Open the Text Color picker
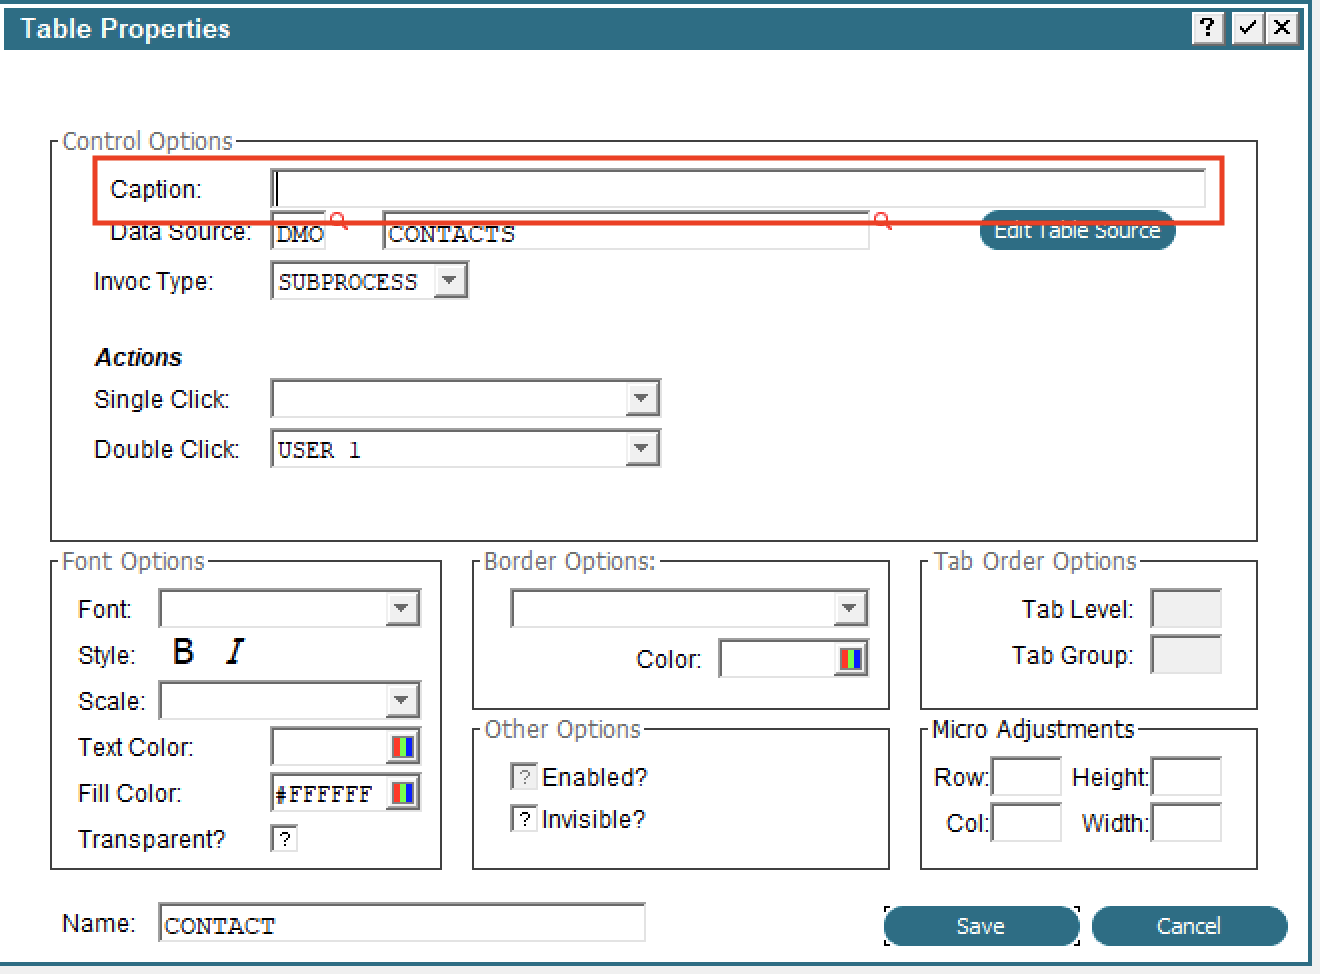This screenshot has width=1320, height=974. tap(402, 747)
